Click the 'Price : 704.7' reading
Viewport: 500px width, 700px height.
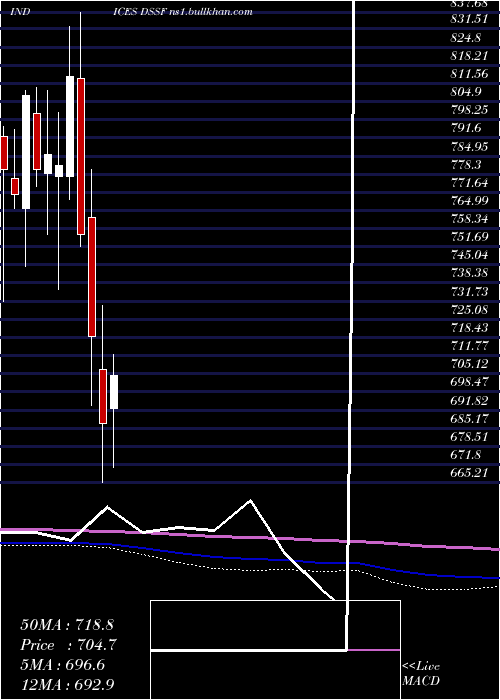[x=68, y=645]
